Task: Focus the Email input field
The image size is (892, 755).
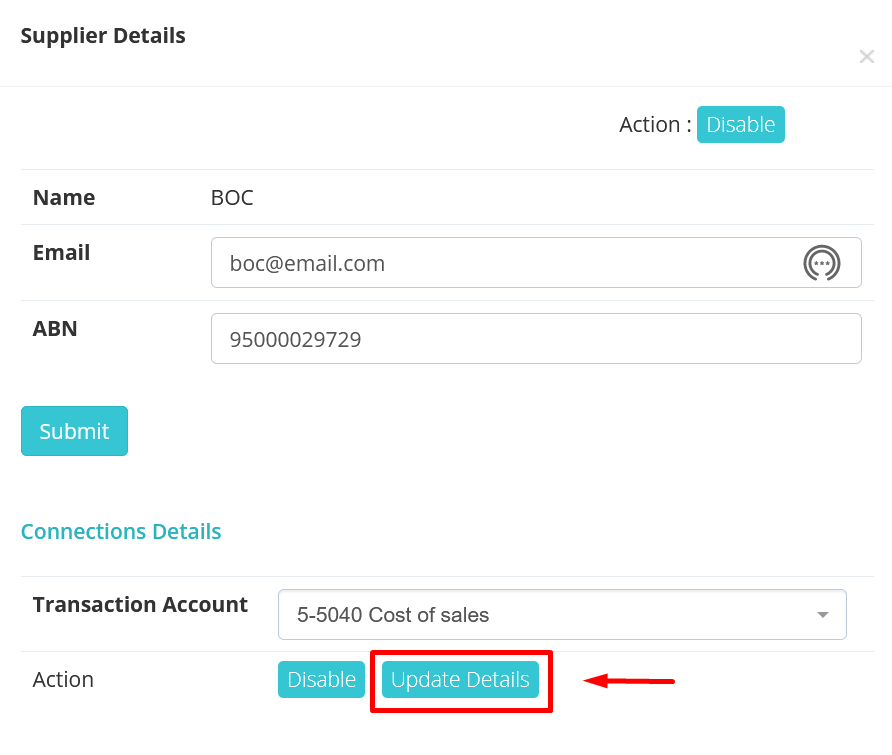Action: click(500, 263)
